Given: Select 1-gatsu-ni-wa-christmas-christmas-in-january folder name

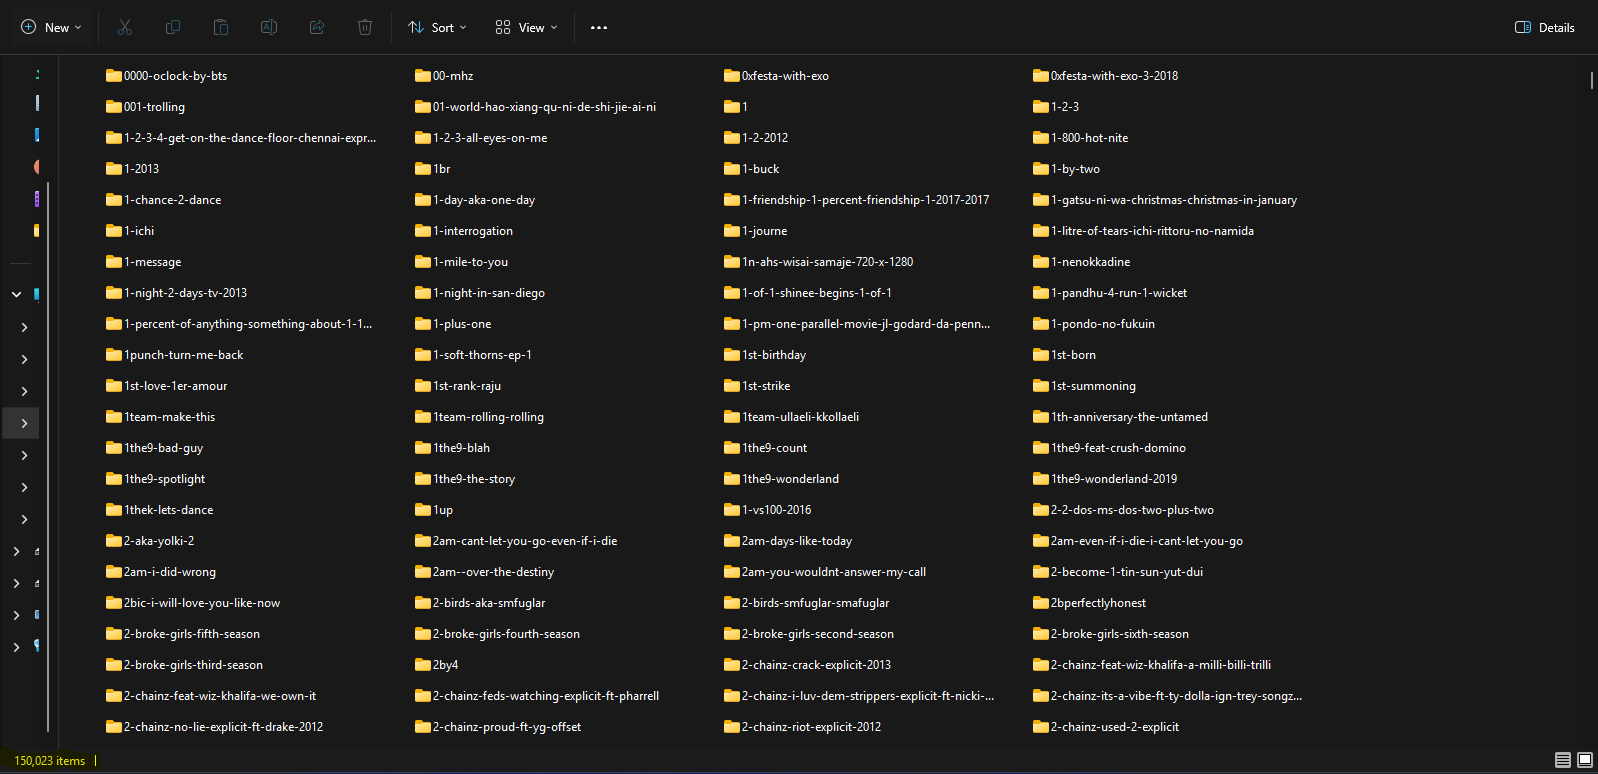Looking at the screenshot, I should coord(1174,200).
